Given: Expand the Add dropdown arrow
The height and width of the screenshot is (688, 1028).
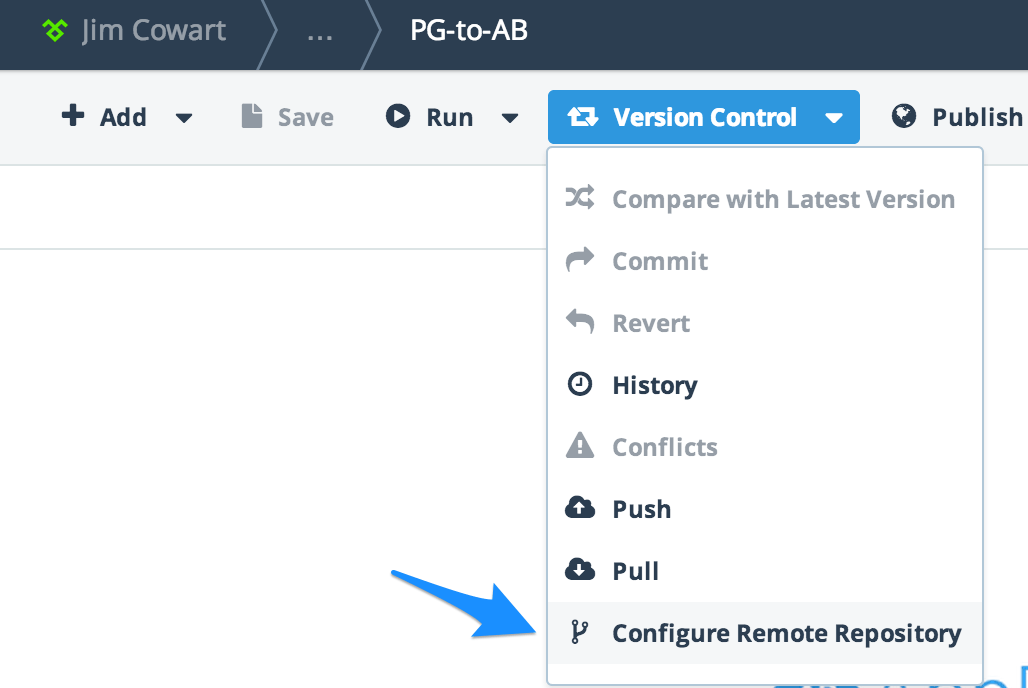Looking at the screenshot, I should (184, 118).
